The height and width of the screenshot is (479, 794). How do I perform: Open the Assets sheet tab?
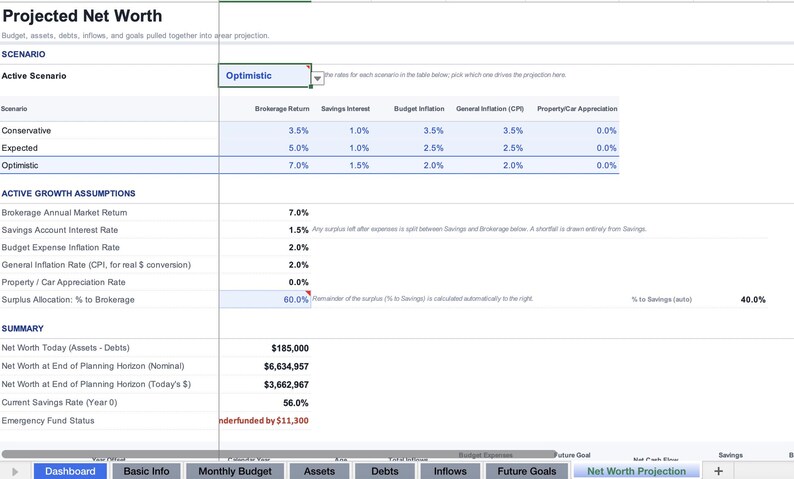[319, 471]
